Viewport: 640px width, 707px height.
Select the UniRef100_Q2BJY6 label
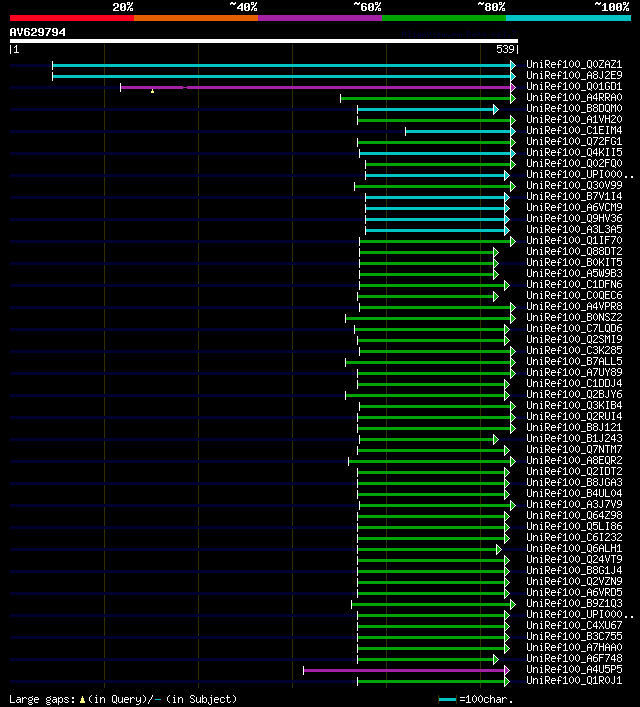(574, 395)
